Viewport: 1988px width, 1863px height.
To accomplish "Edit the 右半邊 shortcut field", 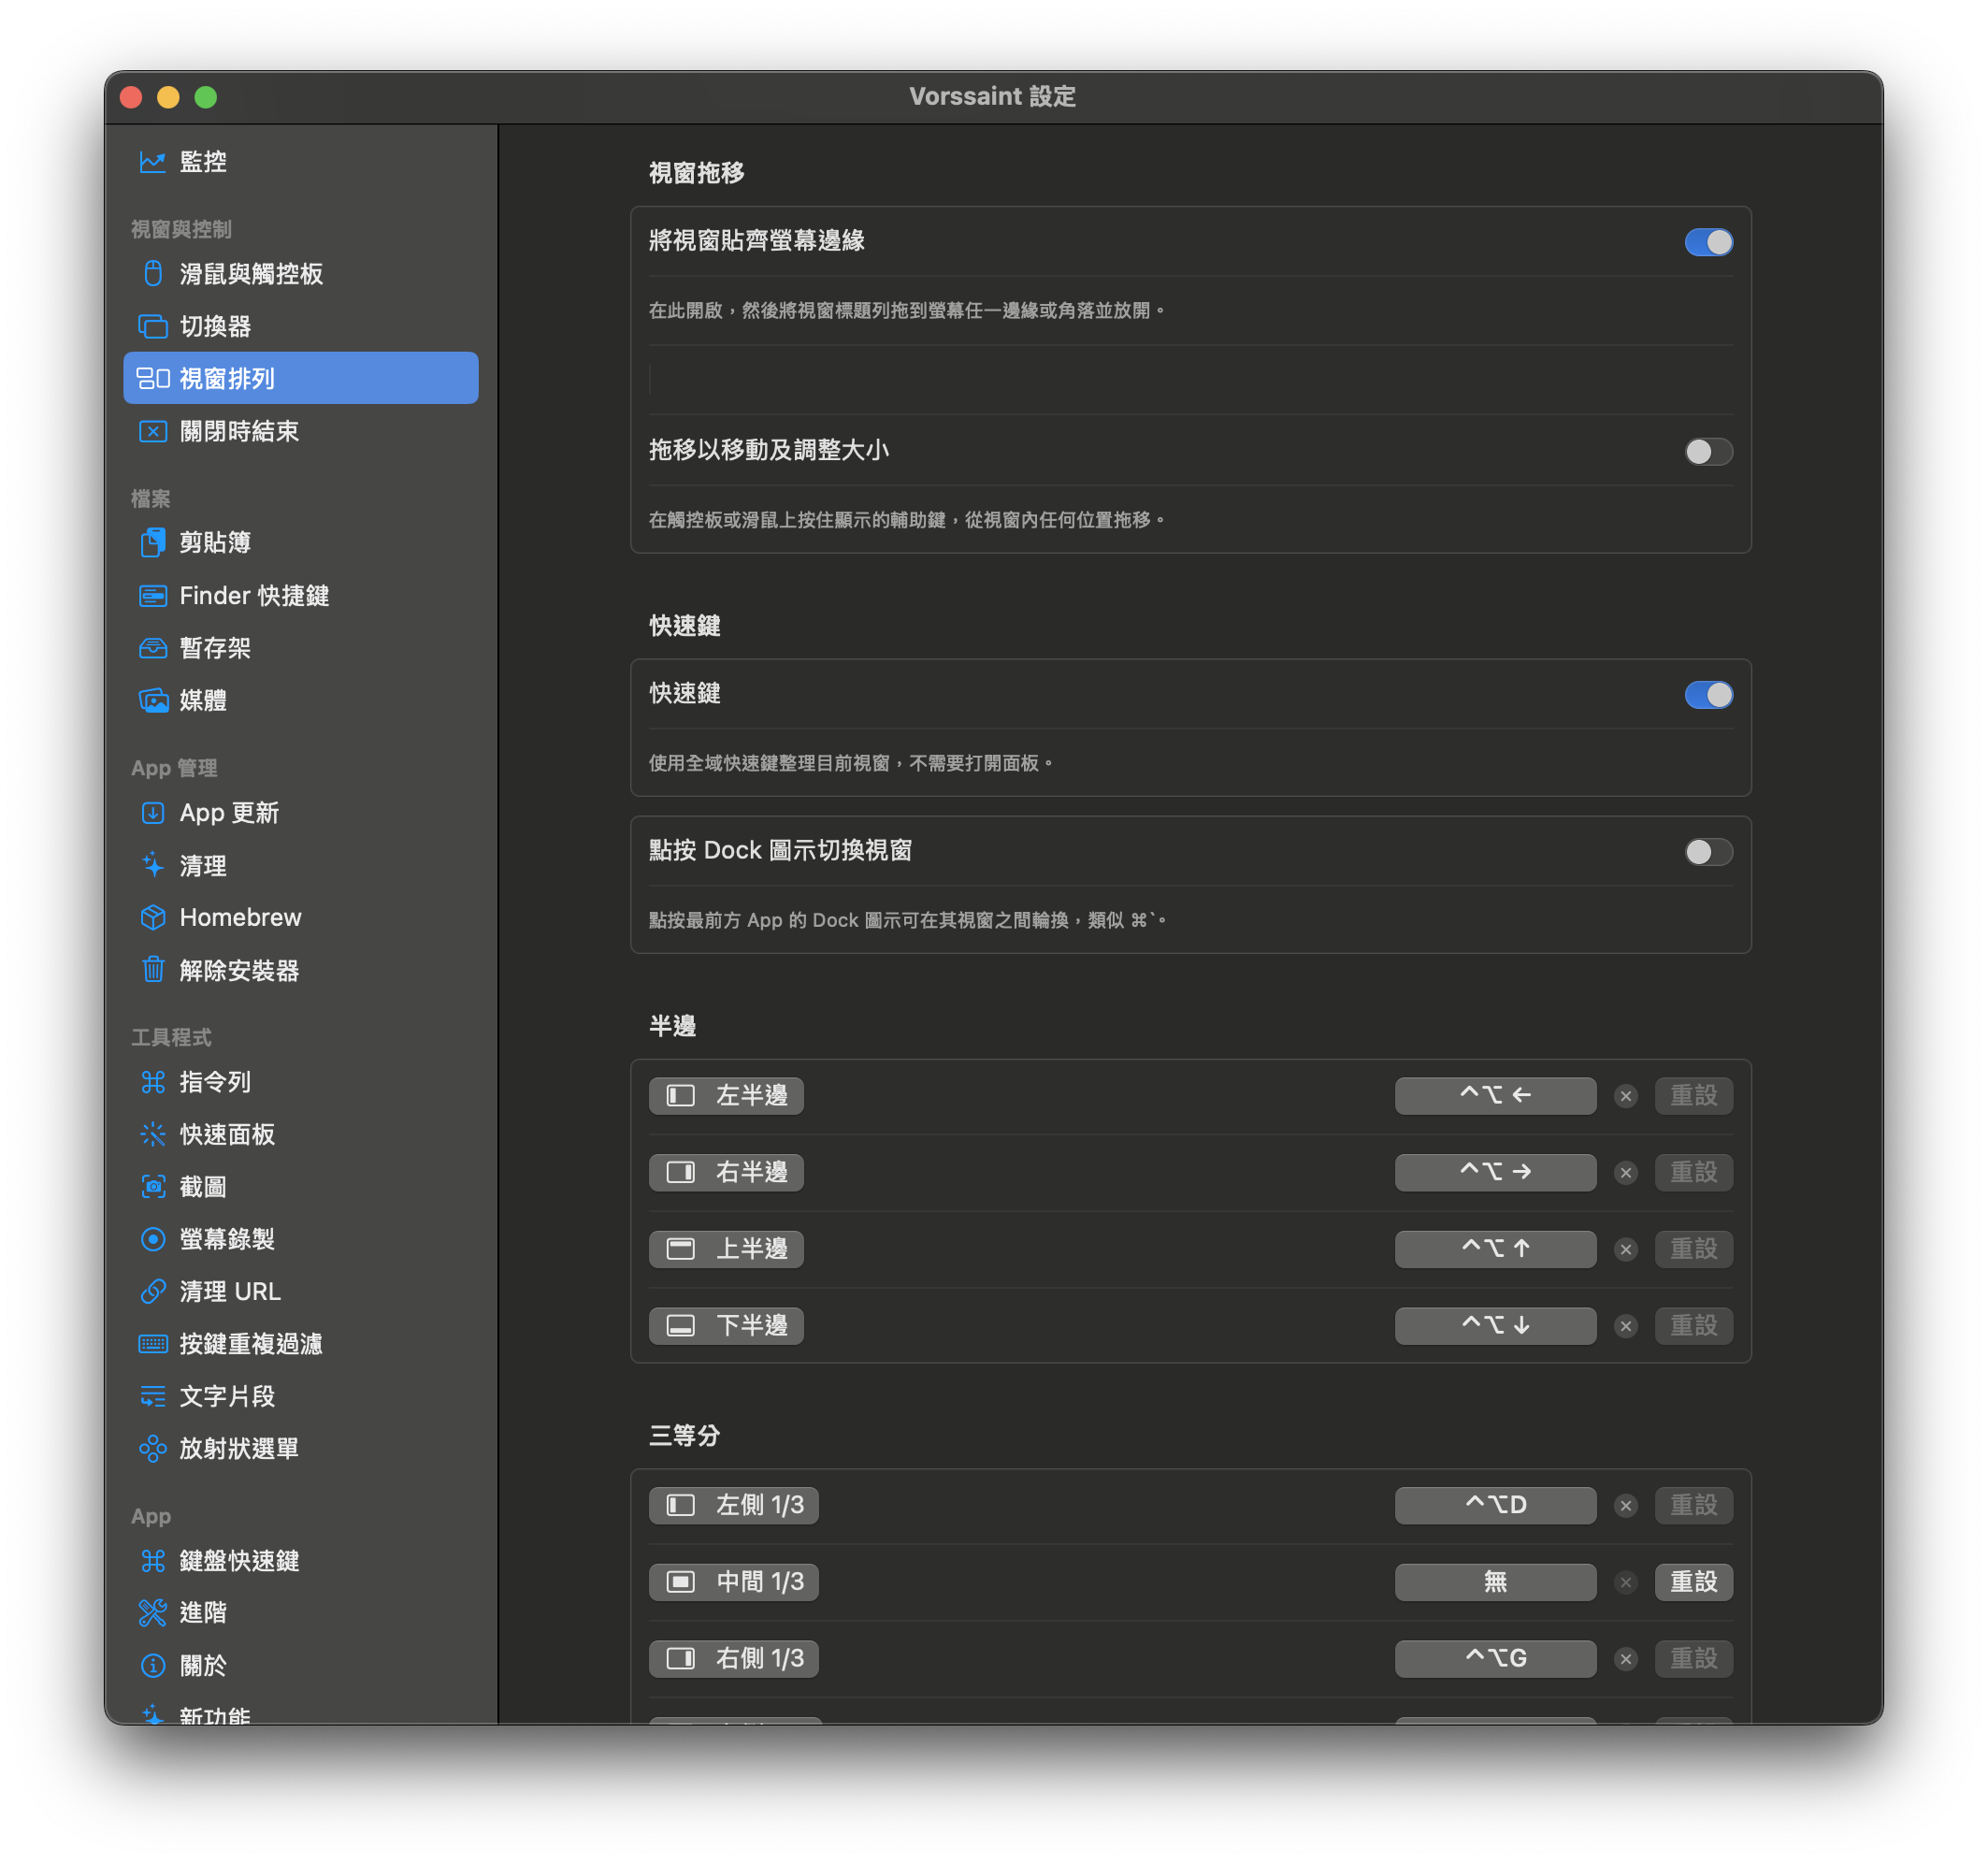I will click(1495, 1172).
